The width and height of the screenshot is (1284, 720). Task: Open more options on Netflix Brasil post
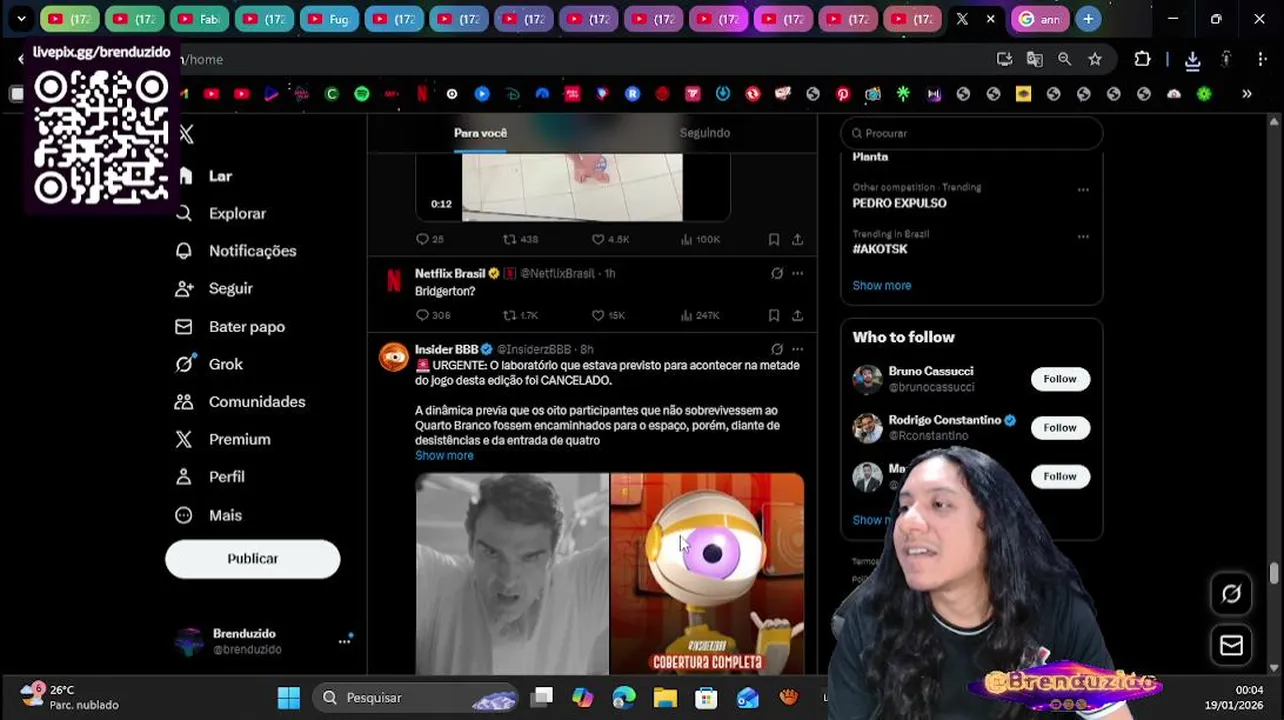(797, 273)
